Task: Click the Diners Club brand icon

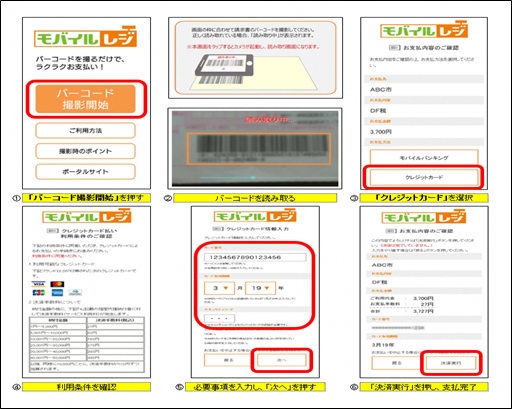Action: click(75, 293)
